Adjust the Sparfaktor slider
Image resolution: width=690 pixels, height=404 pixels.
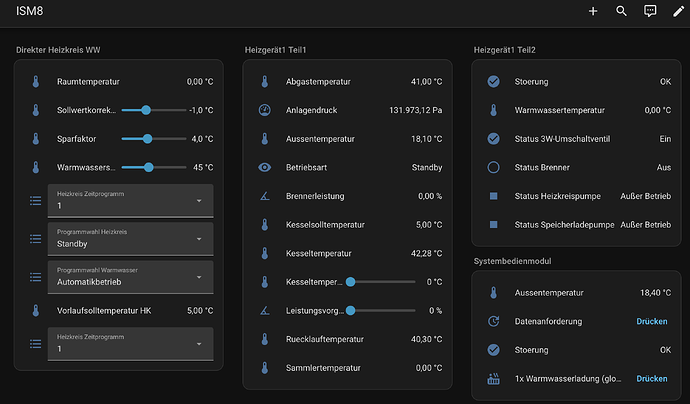point(154,139)
